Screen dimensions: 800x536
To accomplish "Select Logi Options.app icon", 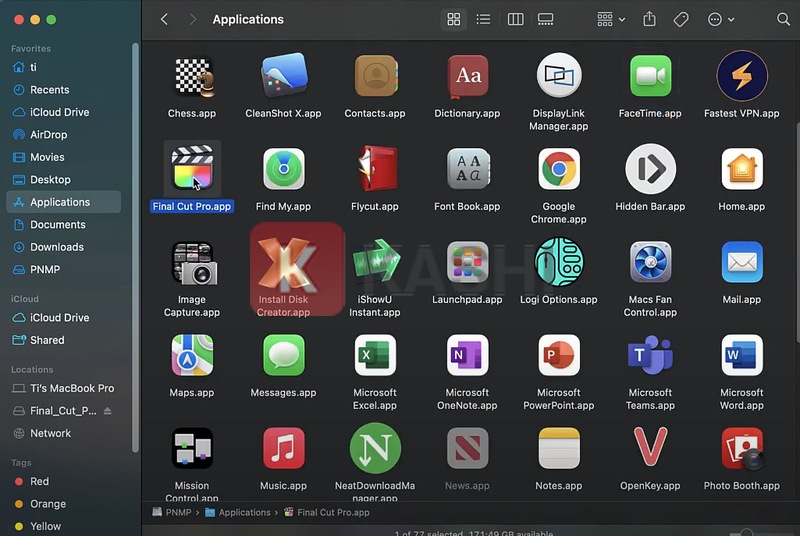I will click(x=559, y=262).
